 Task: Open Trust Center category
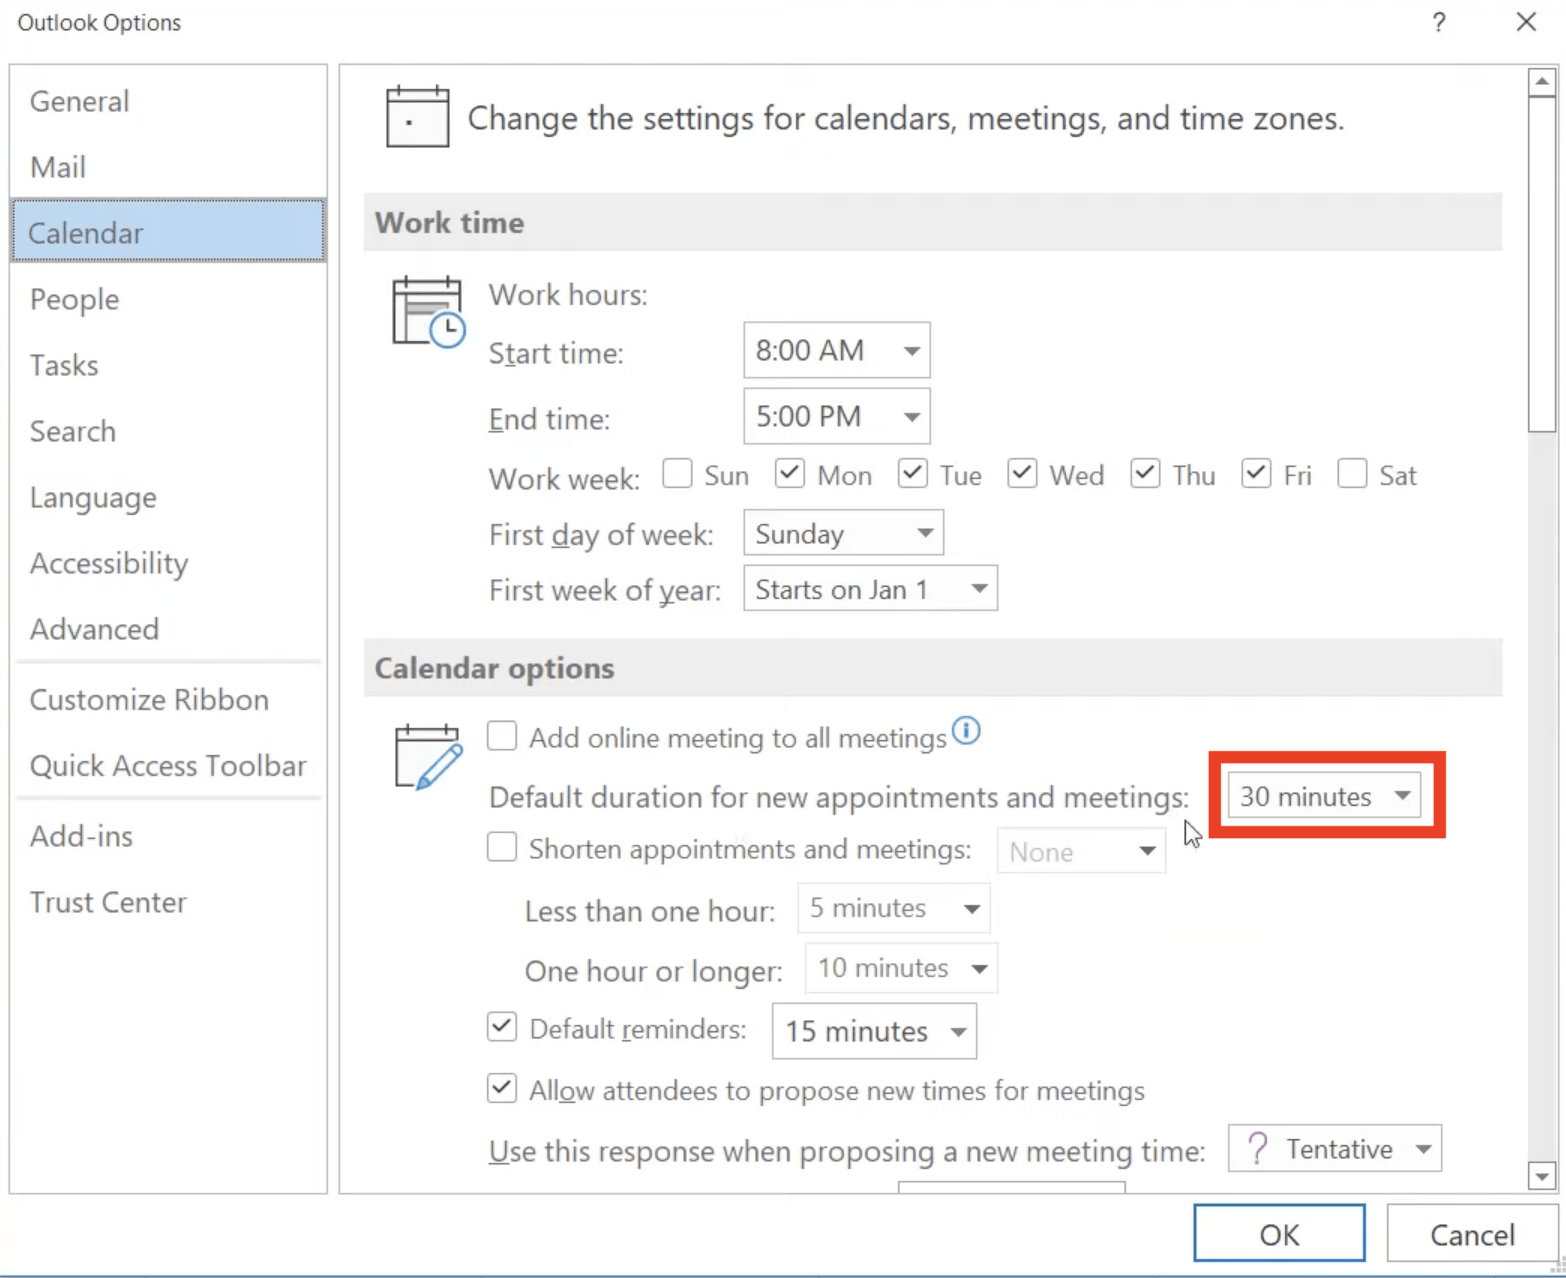(168, 902)
